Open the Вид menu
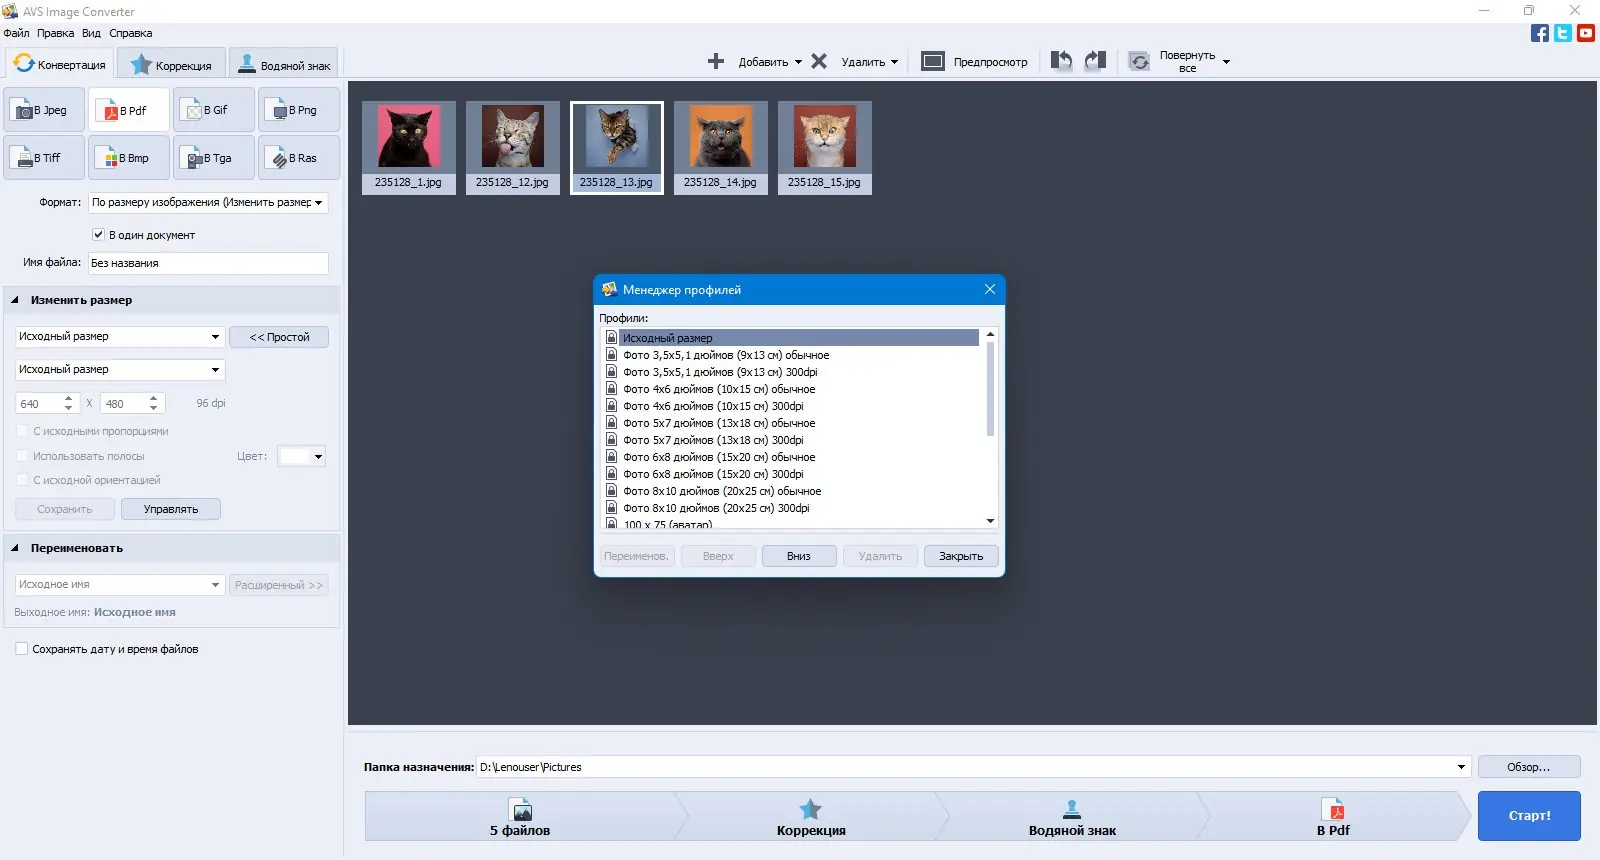1600x860 pixels. (x=91, y=33)
